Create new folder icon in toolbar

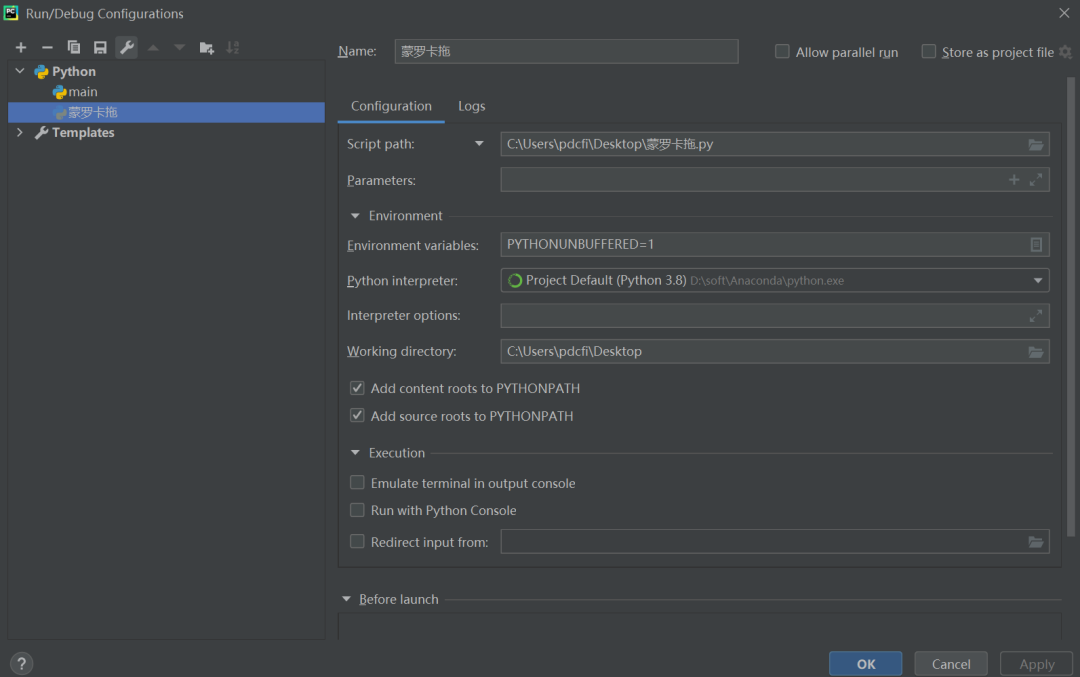click(x=206, y=48)
